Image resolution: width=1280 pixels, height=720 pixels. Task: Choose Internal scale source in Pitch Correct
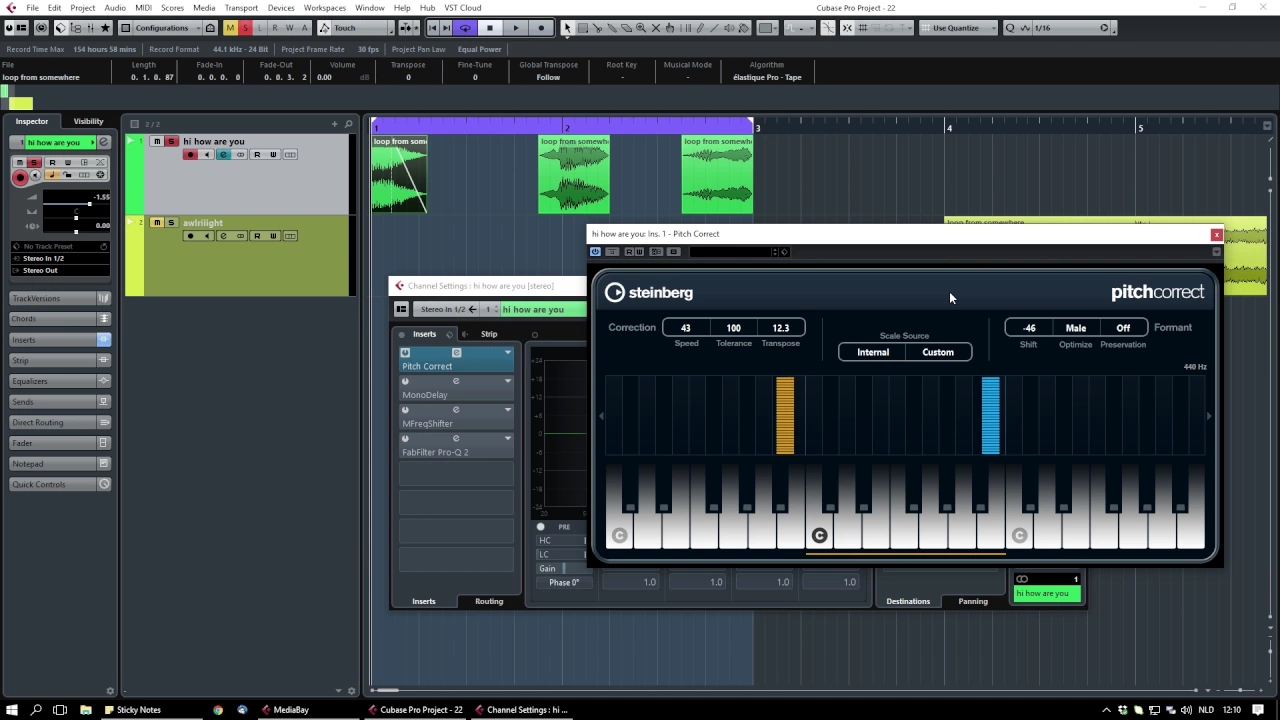click(x=873, y=352)
